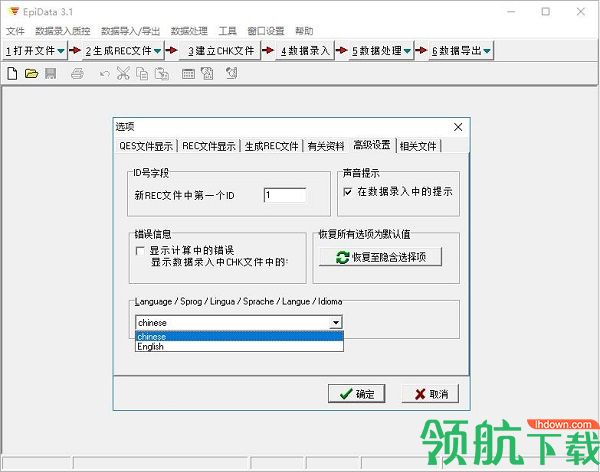Click the field pick list grid icon

188,73
